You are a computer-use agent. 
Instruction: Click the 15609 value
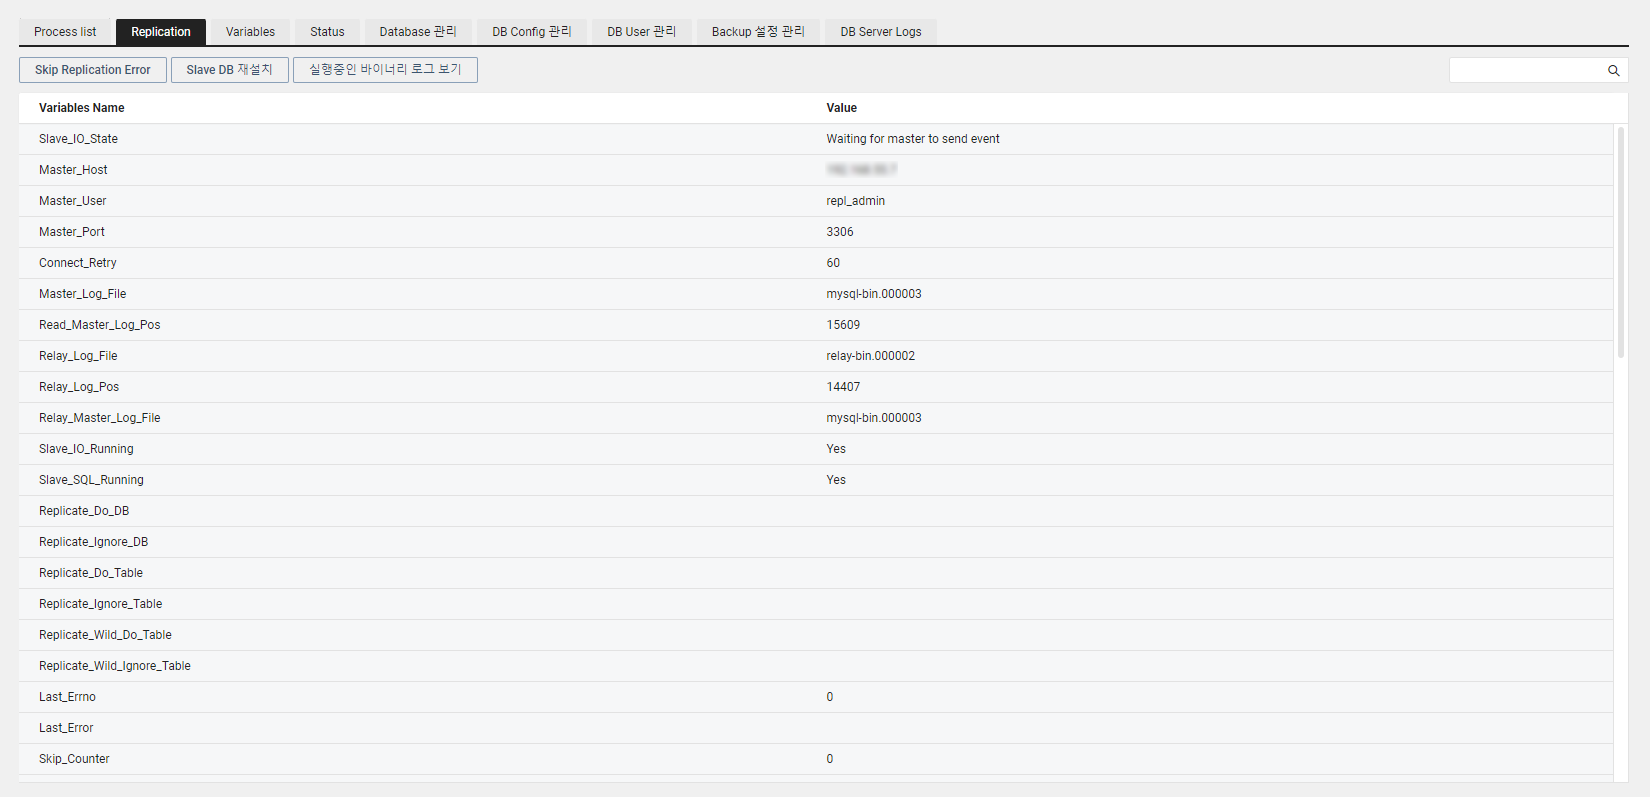coord(843,325)
